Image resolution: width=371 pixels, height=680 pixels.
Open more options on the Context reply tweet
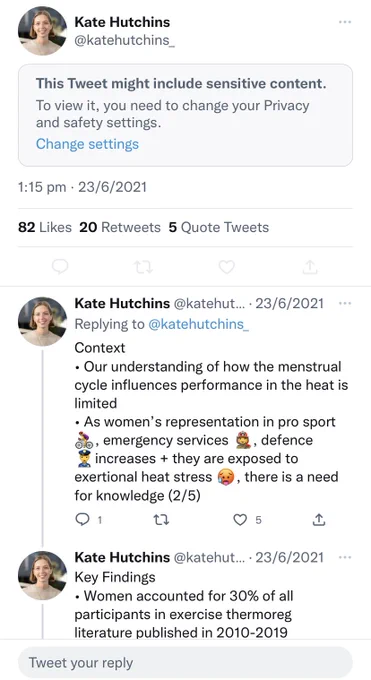345,303
